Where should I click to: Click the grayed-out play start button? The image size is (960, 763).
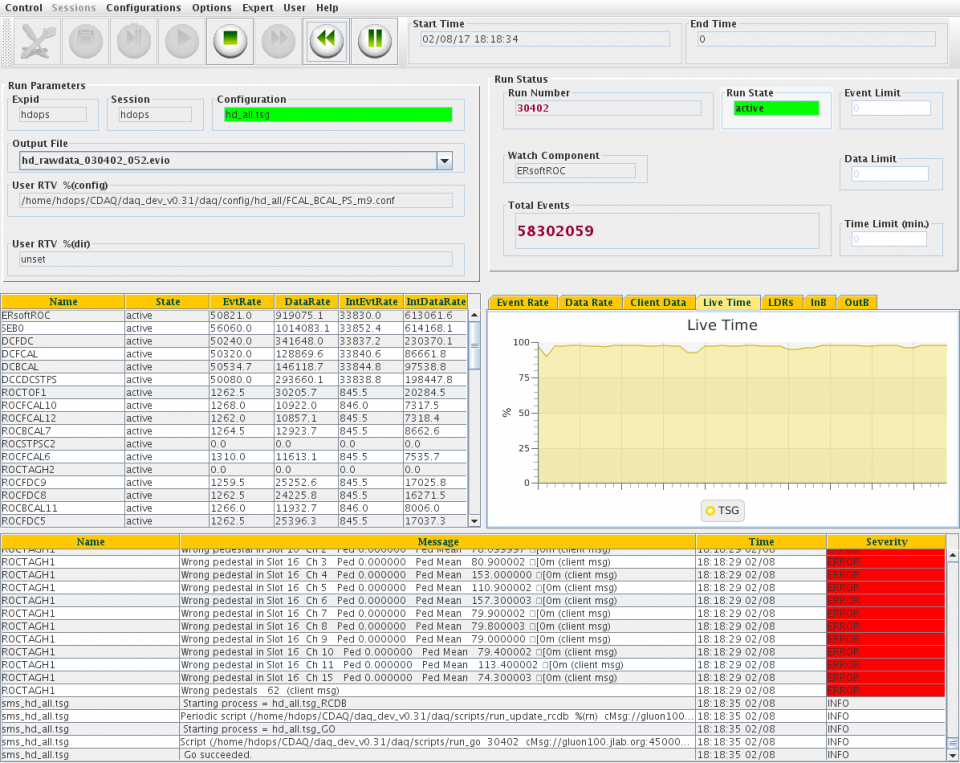[181, 40]
